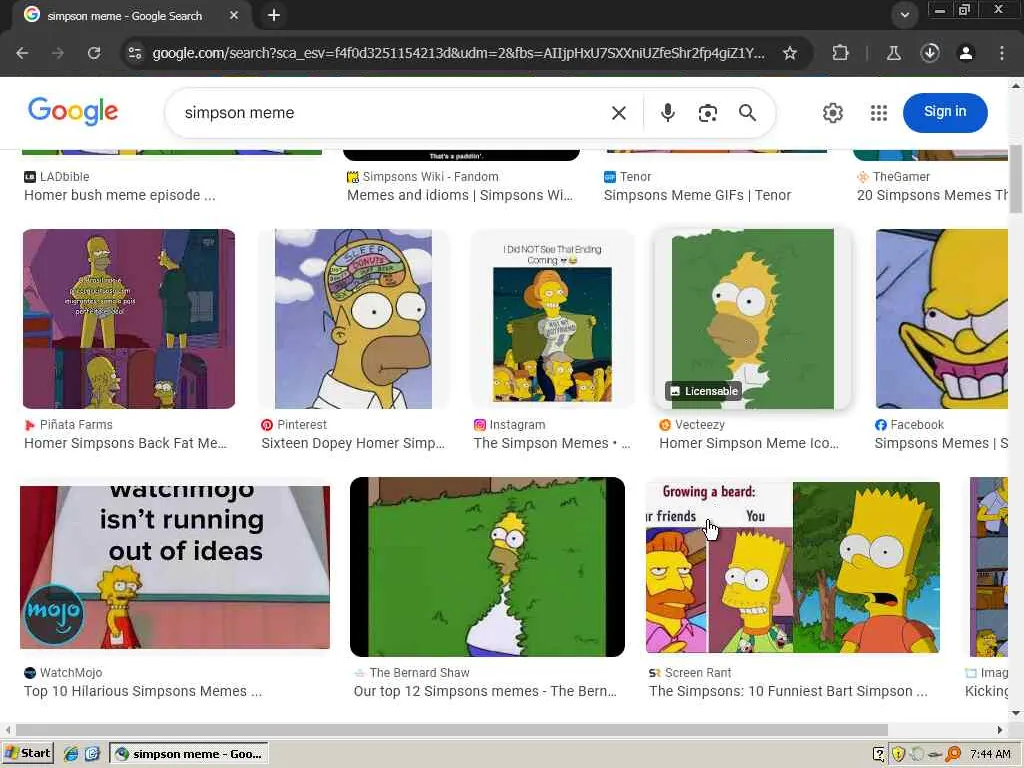Screen dimensions: 1024x768
Task: Click the second quick launch icon
Action: coord(92,754)
